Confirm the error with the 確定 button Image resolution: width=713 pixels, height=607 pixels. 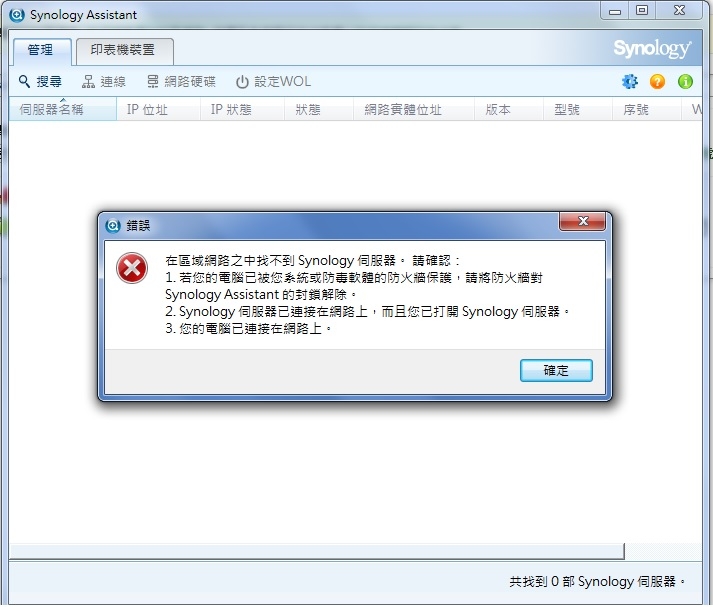coord(556,370)
